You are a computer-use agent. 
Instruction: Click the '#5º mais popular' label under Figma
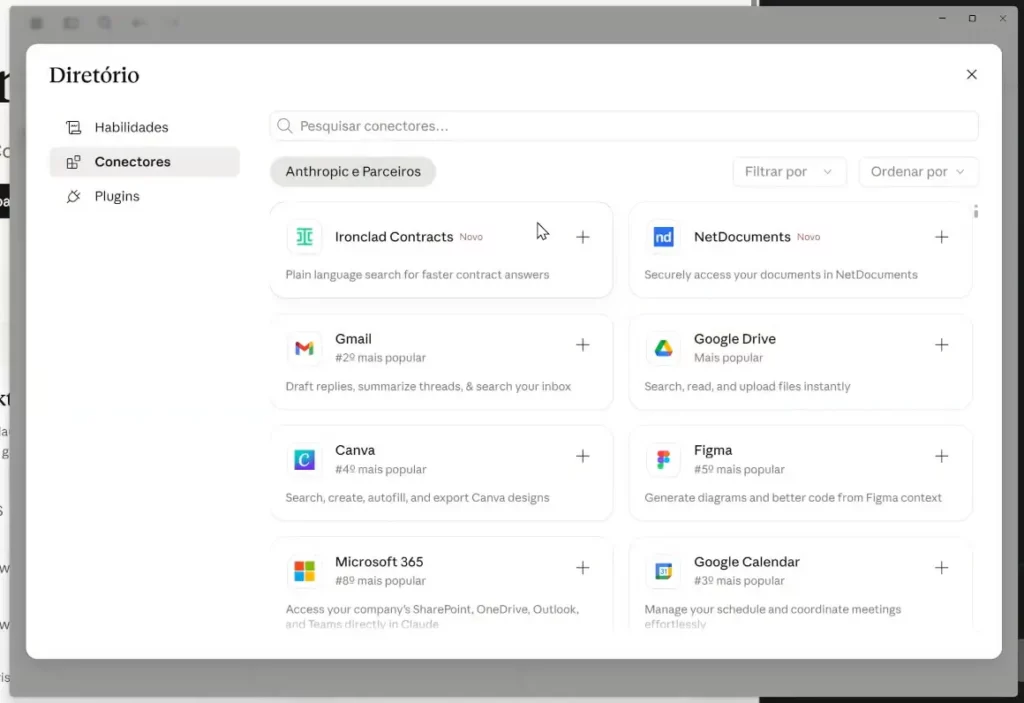tap(739, 469)
